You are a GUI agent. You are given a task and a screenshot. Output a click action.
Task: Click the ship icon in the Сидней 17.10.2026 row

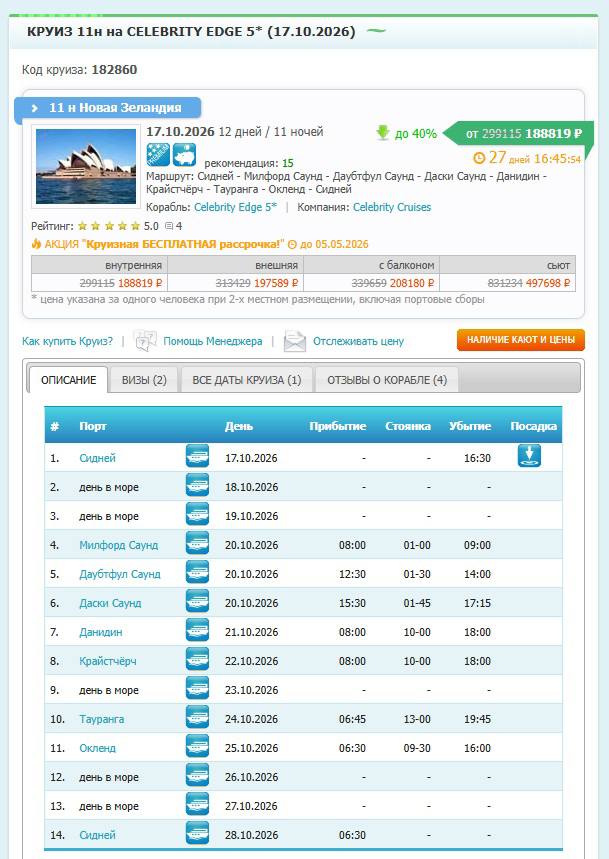click(197, 456)
